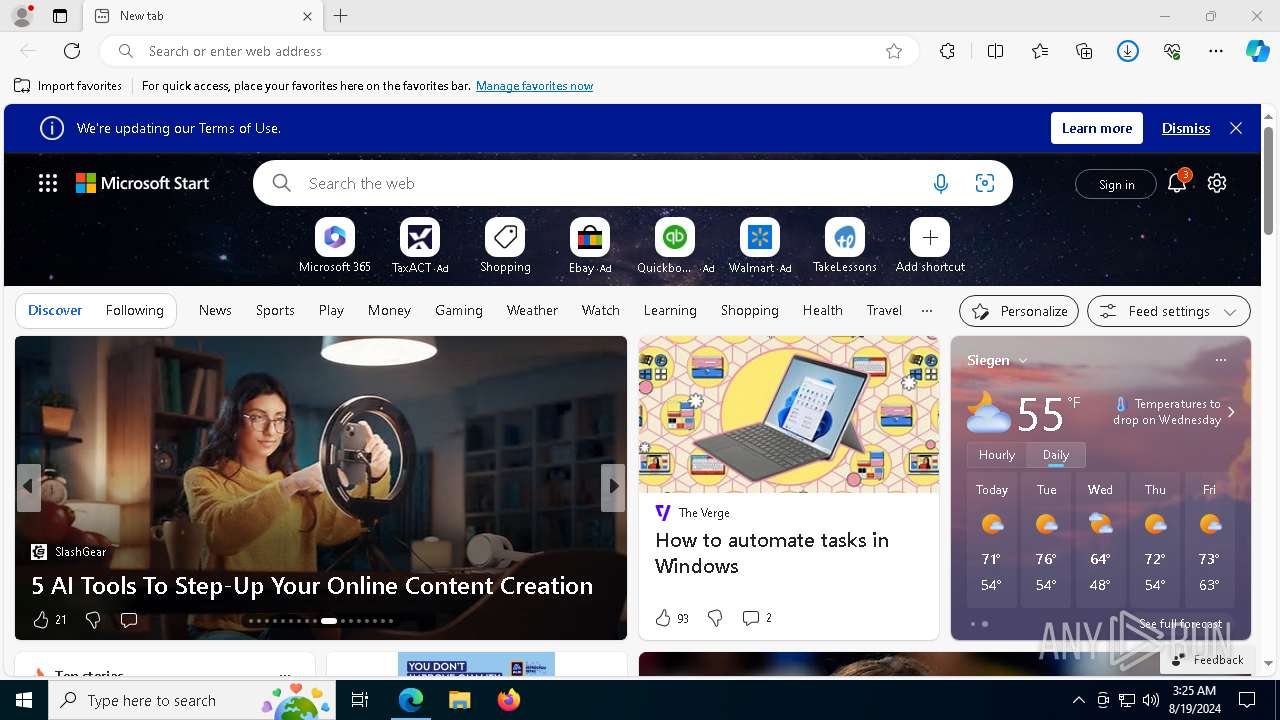Screen dimensions: 1280x720
Task: Switch to the Discover tab
Action: [55, 311]
